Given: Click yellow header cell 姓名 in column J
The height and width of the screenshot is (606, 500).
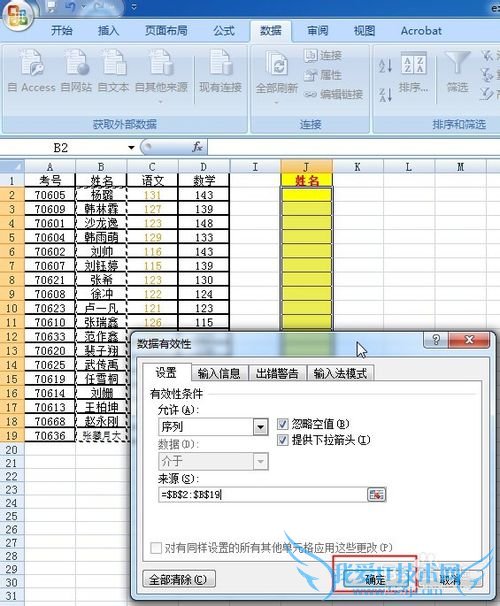Looking at the screenshot, I should coord(306,180).
